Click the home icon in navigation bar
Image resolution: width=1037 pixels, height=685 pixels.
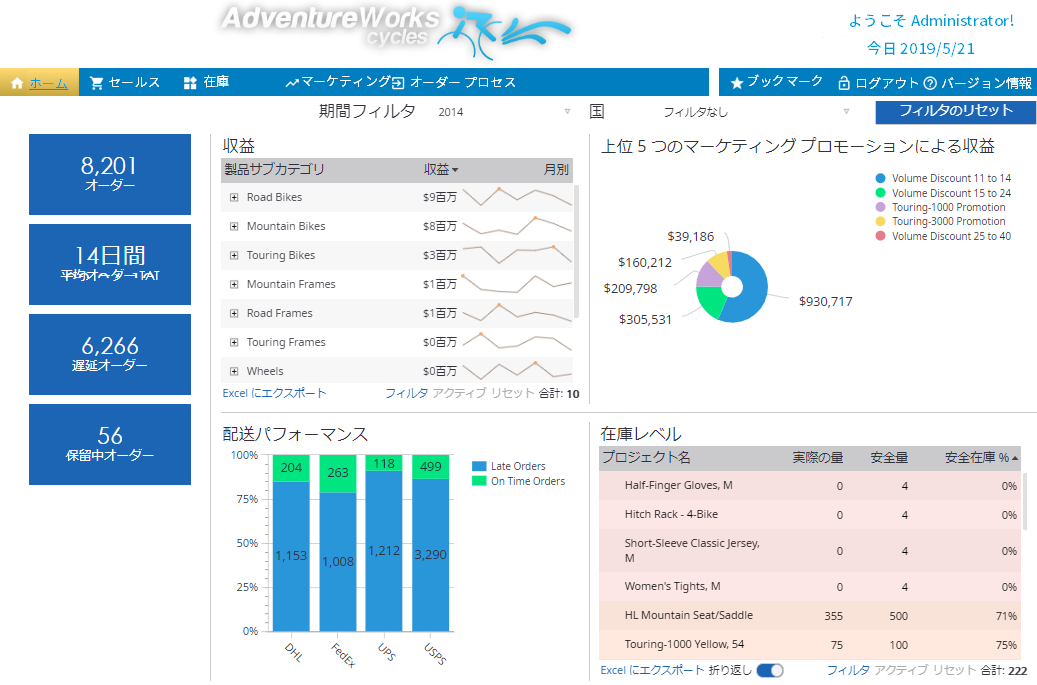pyautogui.click(x=17, y=83)
